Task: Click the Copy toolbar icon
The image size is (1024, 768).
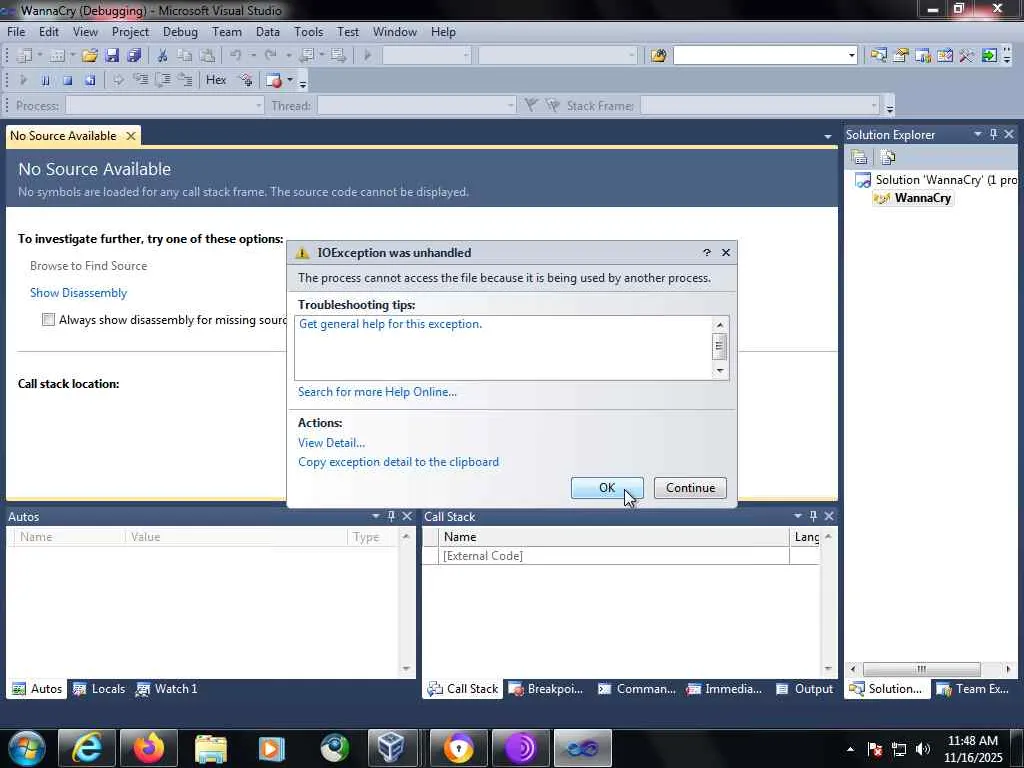Action: 185,56
